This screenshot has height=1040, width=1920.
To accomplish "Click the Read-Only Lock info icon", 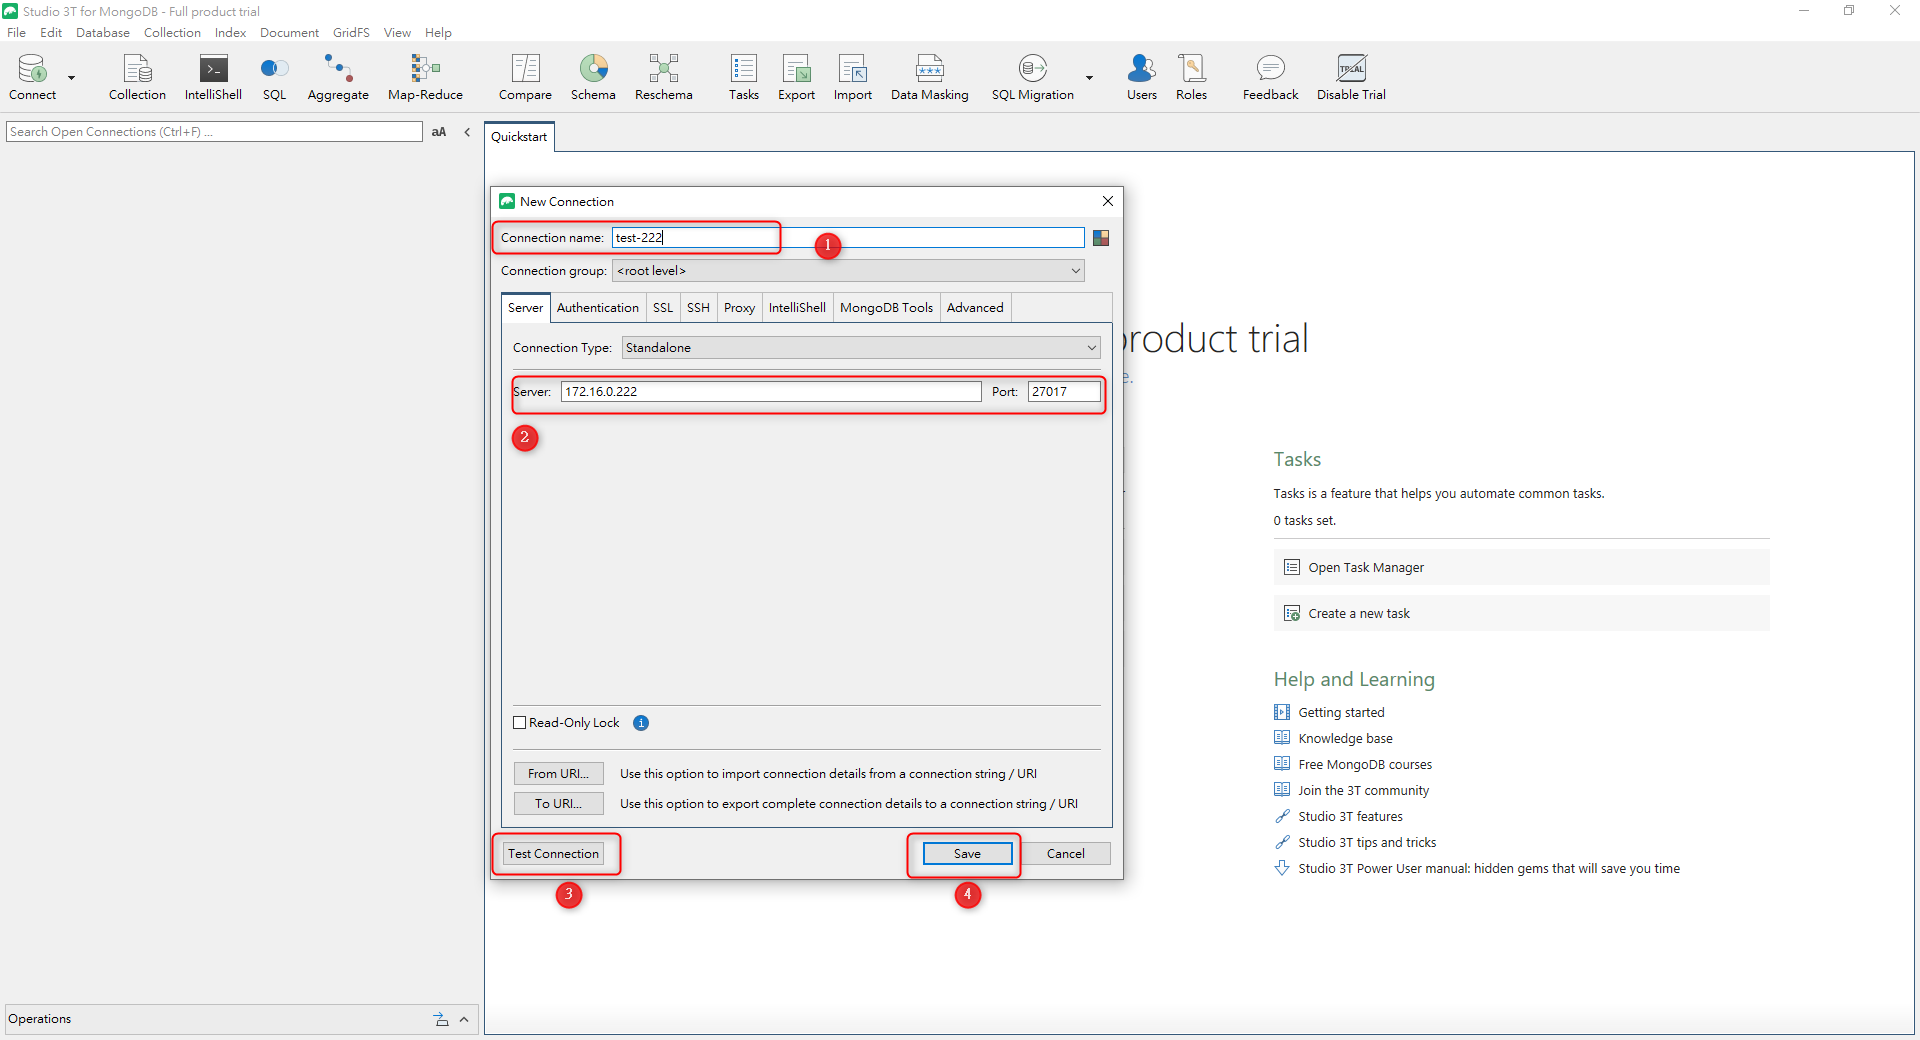I will coord(641,723).
